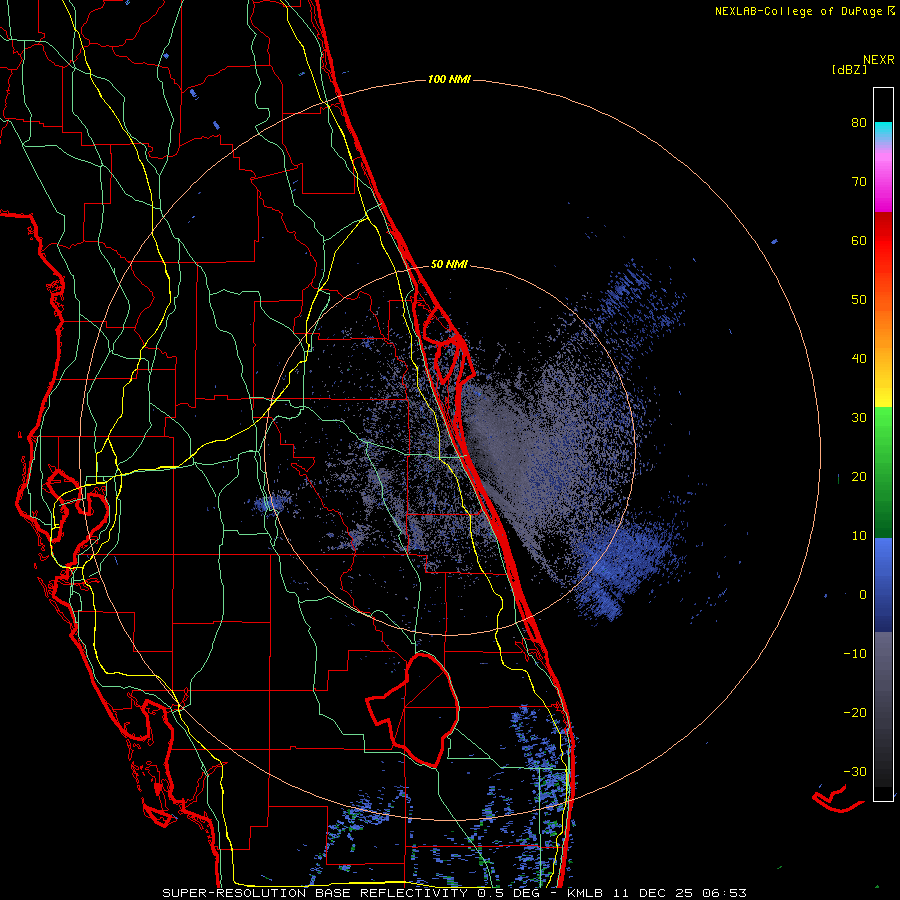The width and height of the screenshot is (900, 900).
Task: Click the 0 value on the dBZ scale
Action: (x=863, y=595)
